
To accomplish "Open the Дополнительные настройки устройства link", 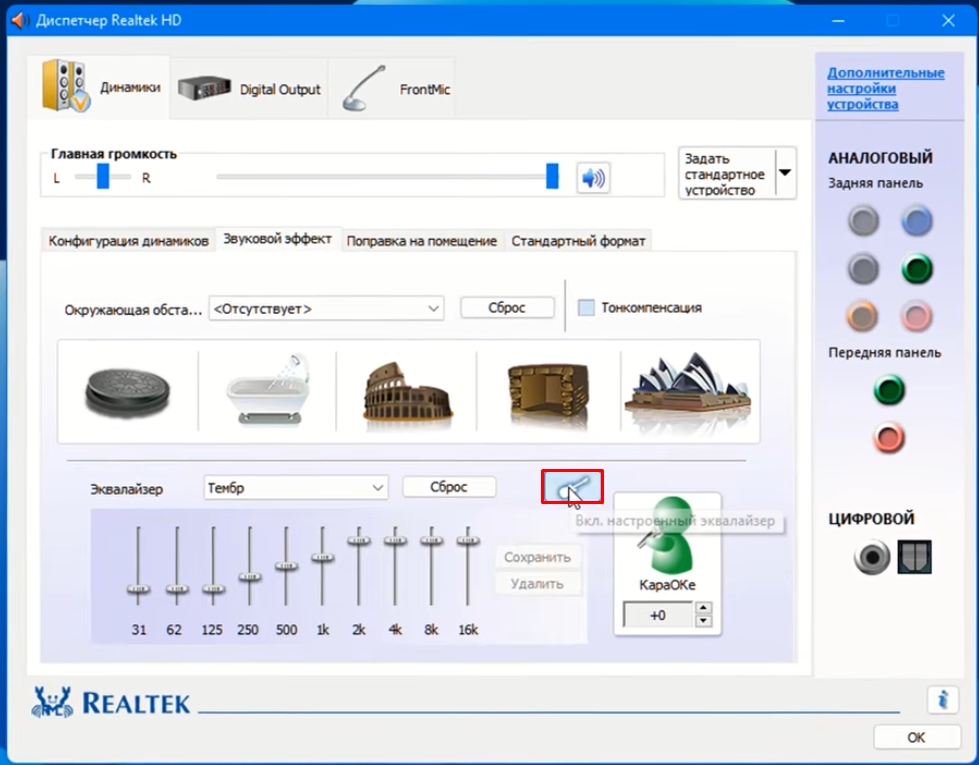I will 886,89.
